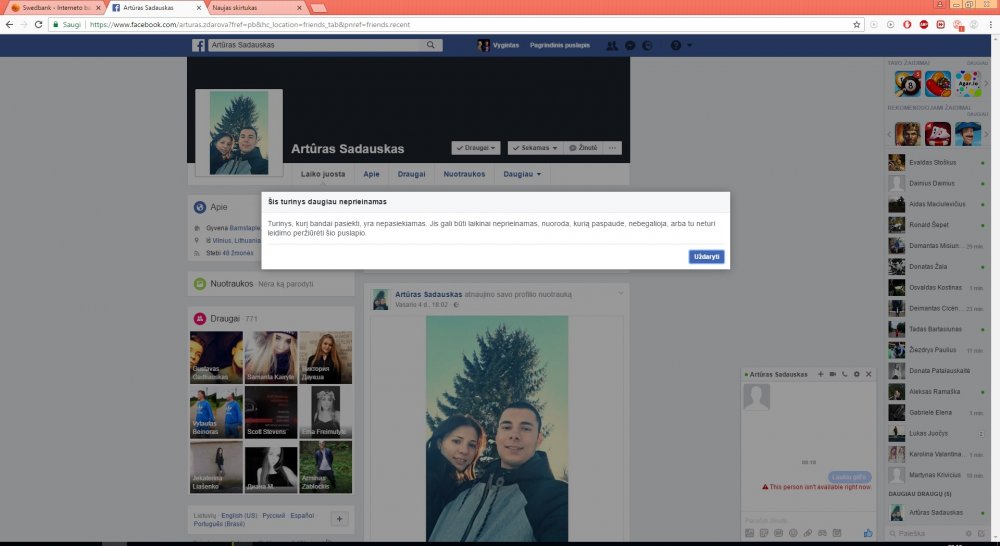Attach photo icon in chat toolbar

[750, 533]
